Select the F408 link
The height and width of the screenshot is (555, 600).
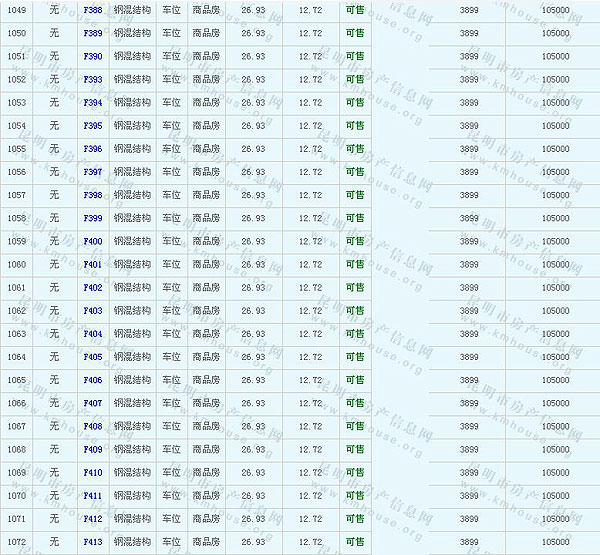click(x=93, y=426)
